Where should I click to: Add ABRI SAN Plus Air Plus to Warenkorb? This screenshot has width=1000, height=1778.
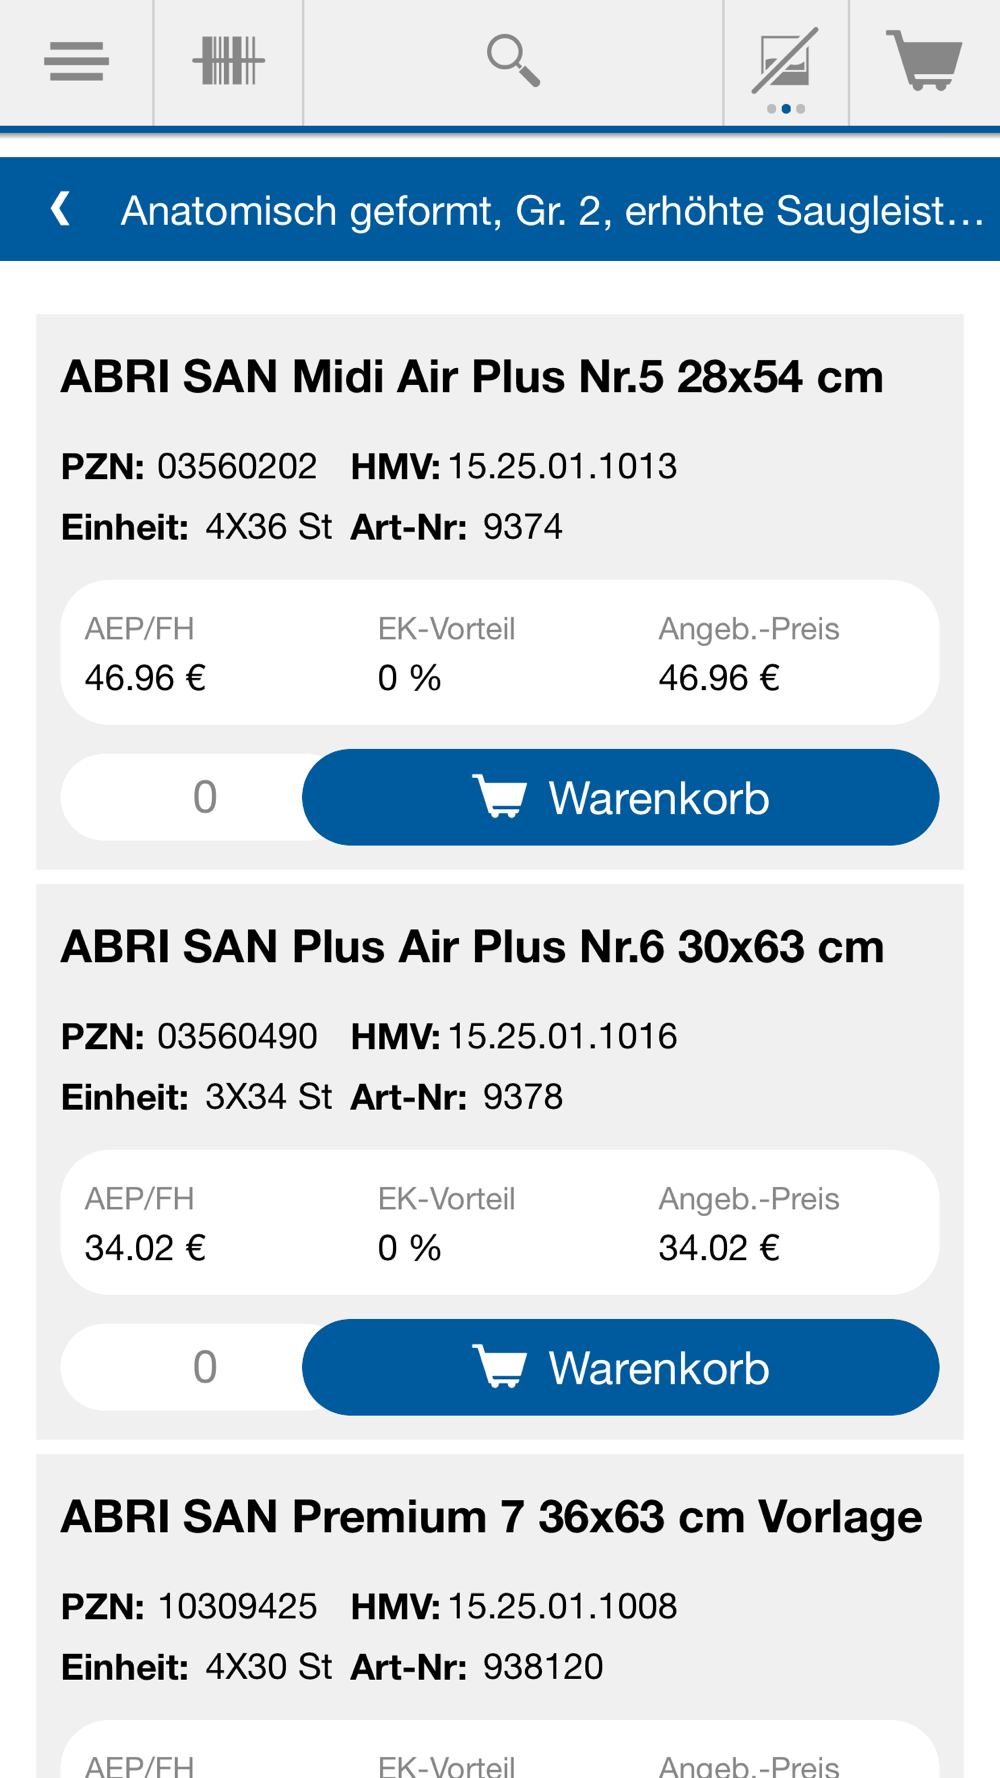(x=620, y=1367)
